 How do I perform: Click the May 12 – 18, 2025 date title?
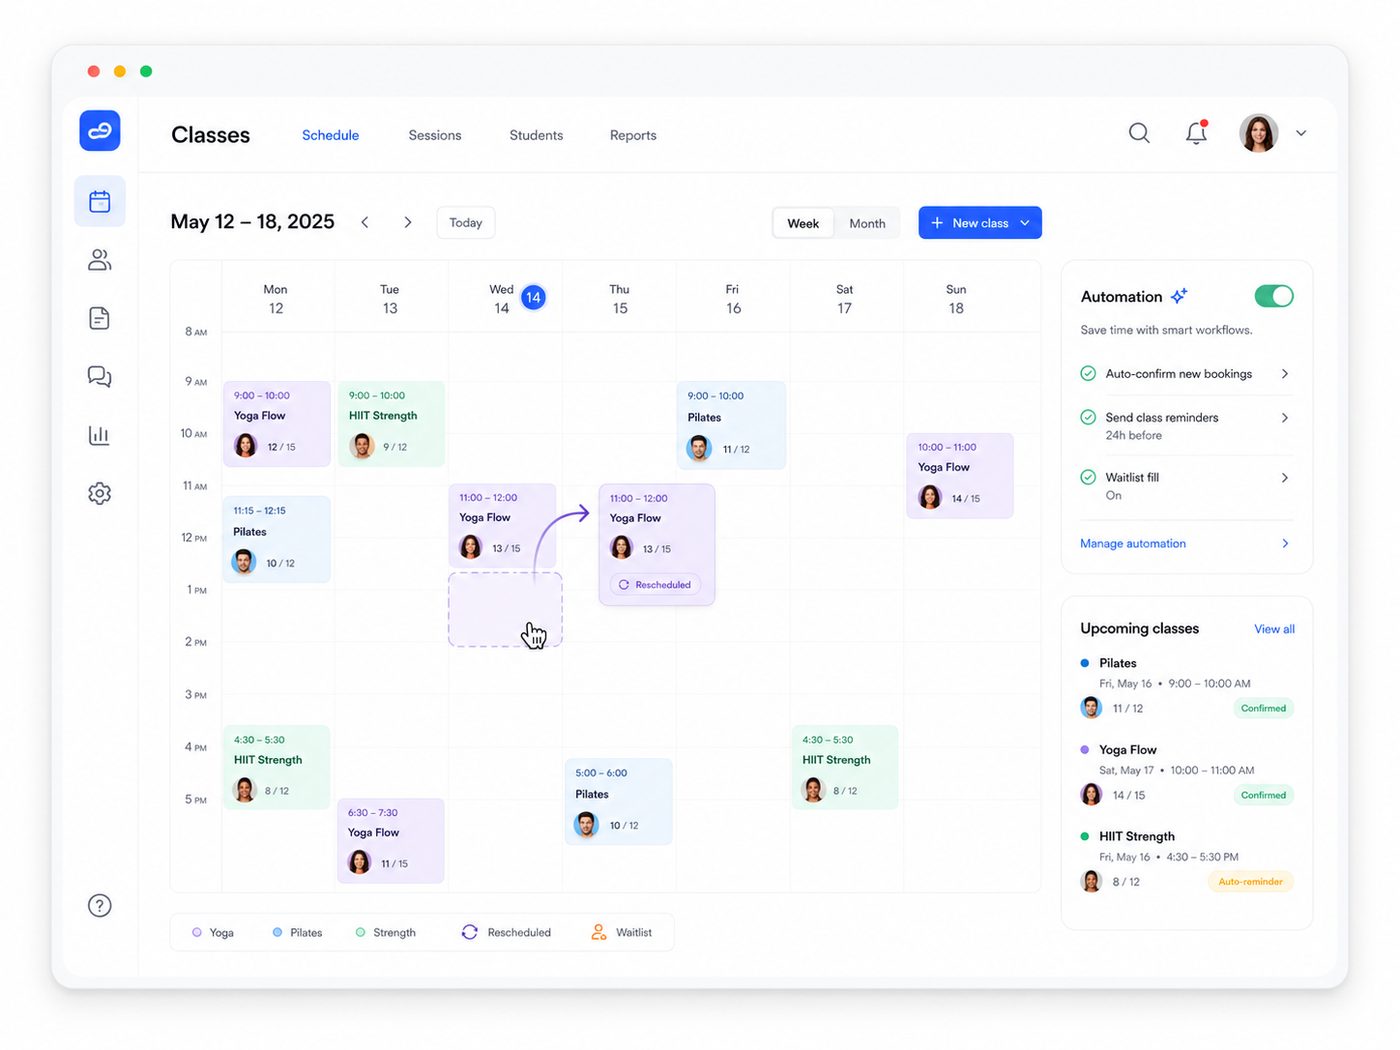pos(252,222)
